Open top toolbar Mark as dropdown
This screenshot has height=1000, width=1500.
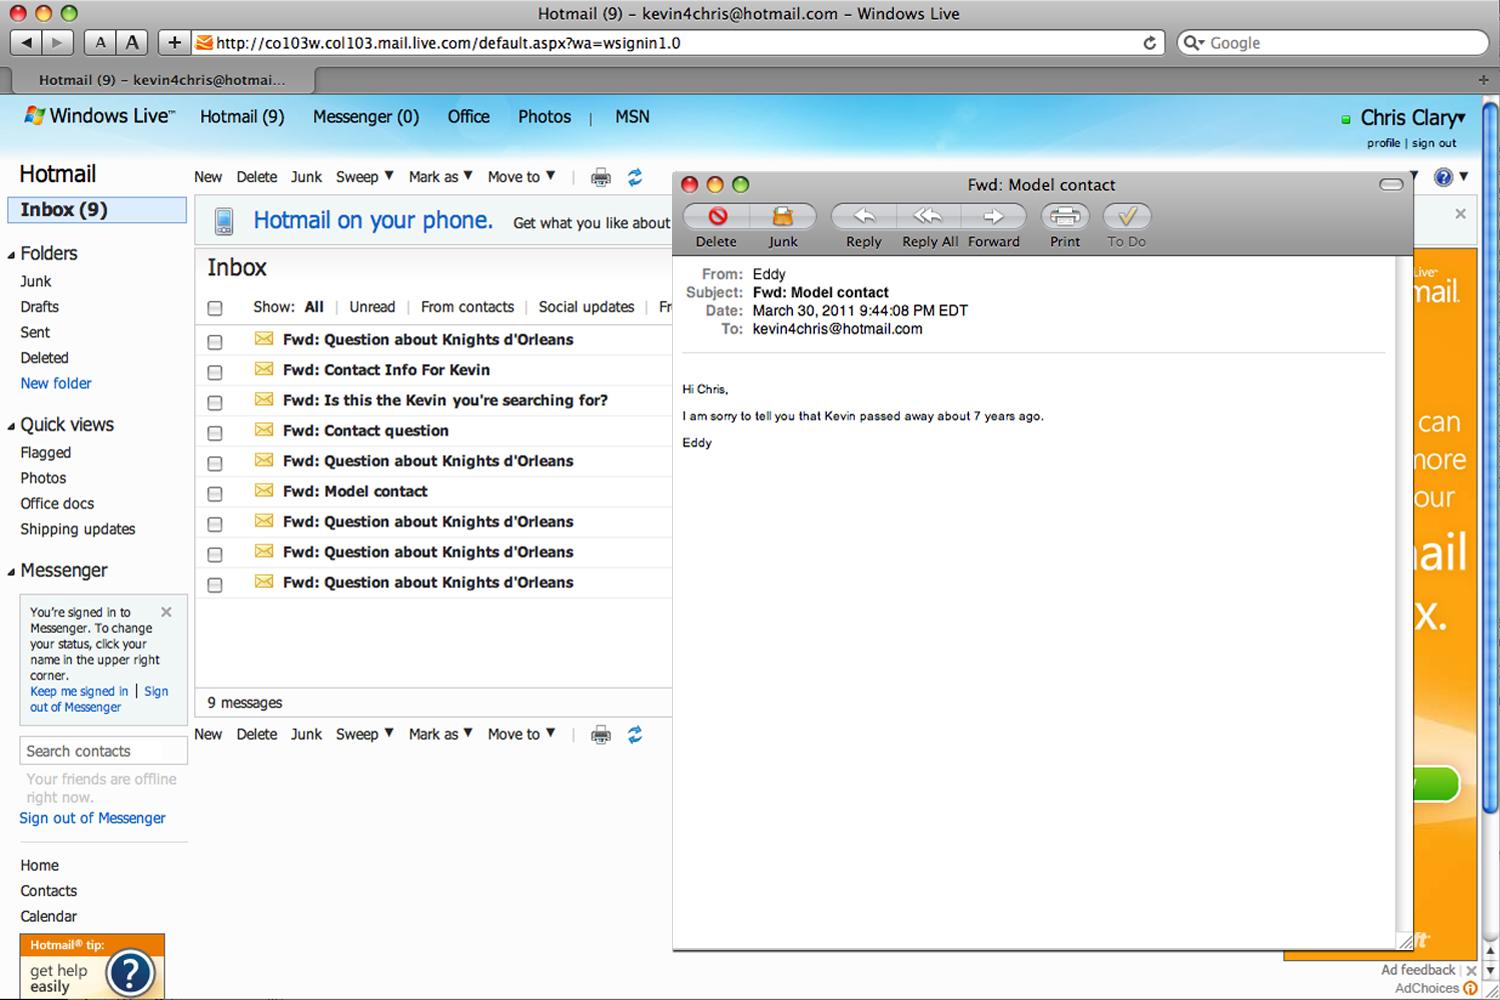[441, 177]
